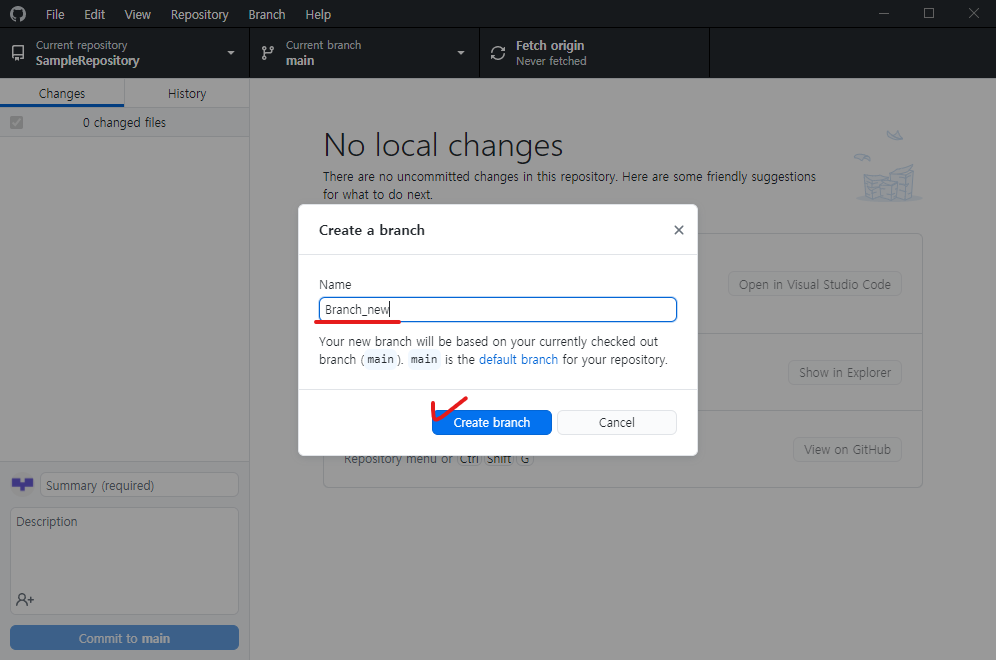Expand the Current branch dropdown

pyautogui.click(x=365, y=53)
